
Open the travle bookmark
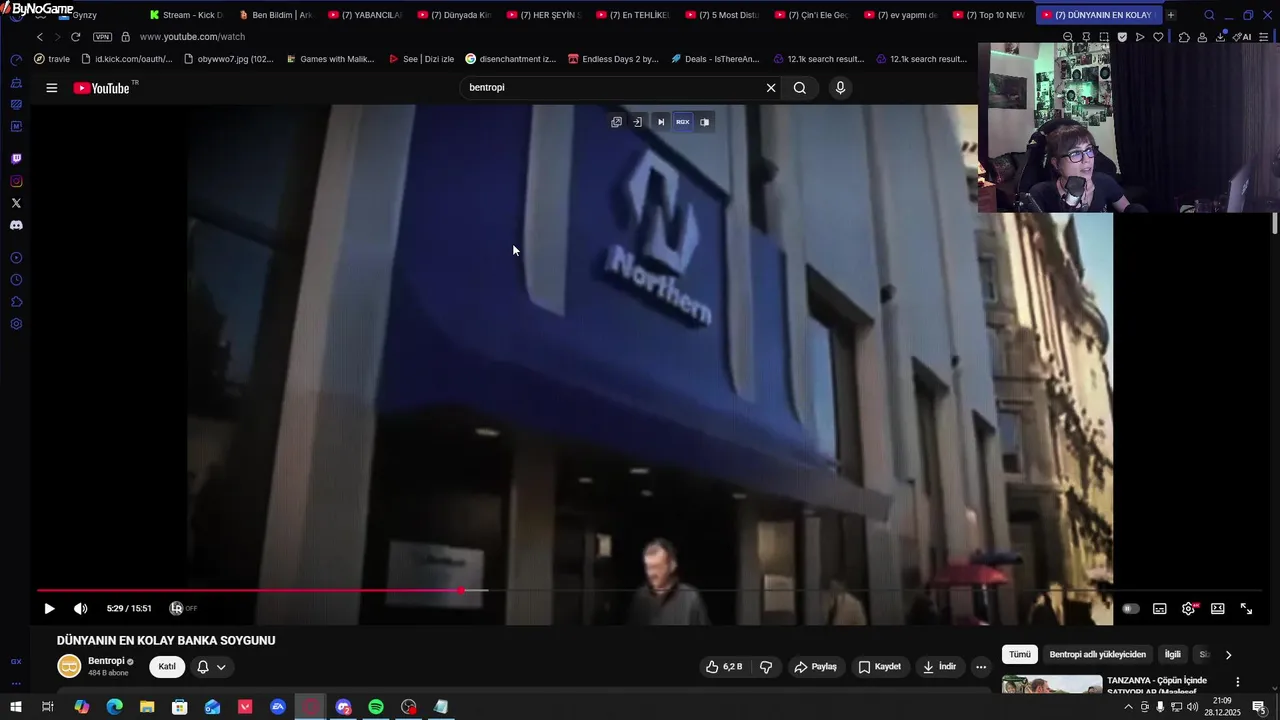coord(52,59)
